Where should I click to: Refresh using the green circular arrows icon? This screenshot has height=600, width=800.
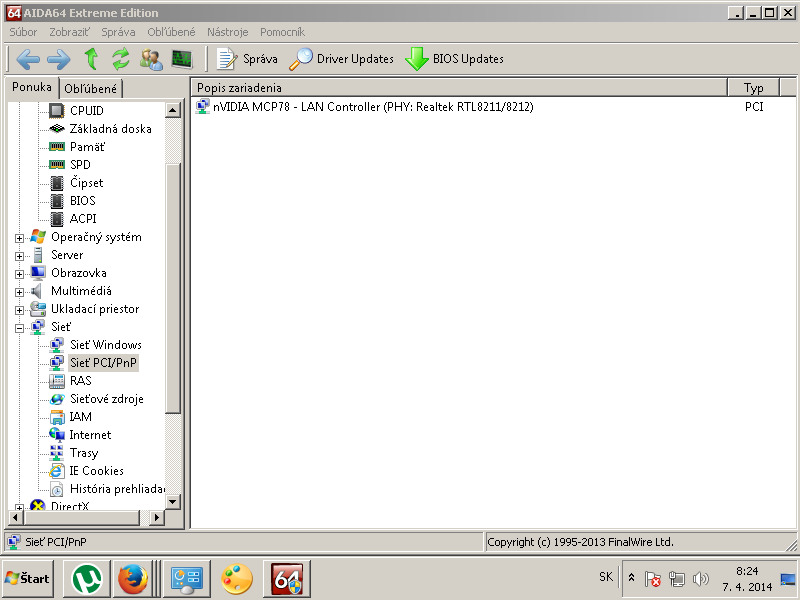pyautogui.click(x=121, y=59)
